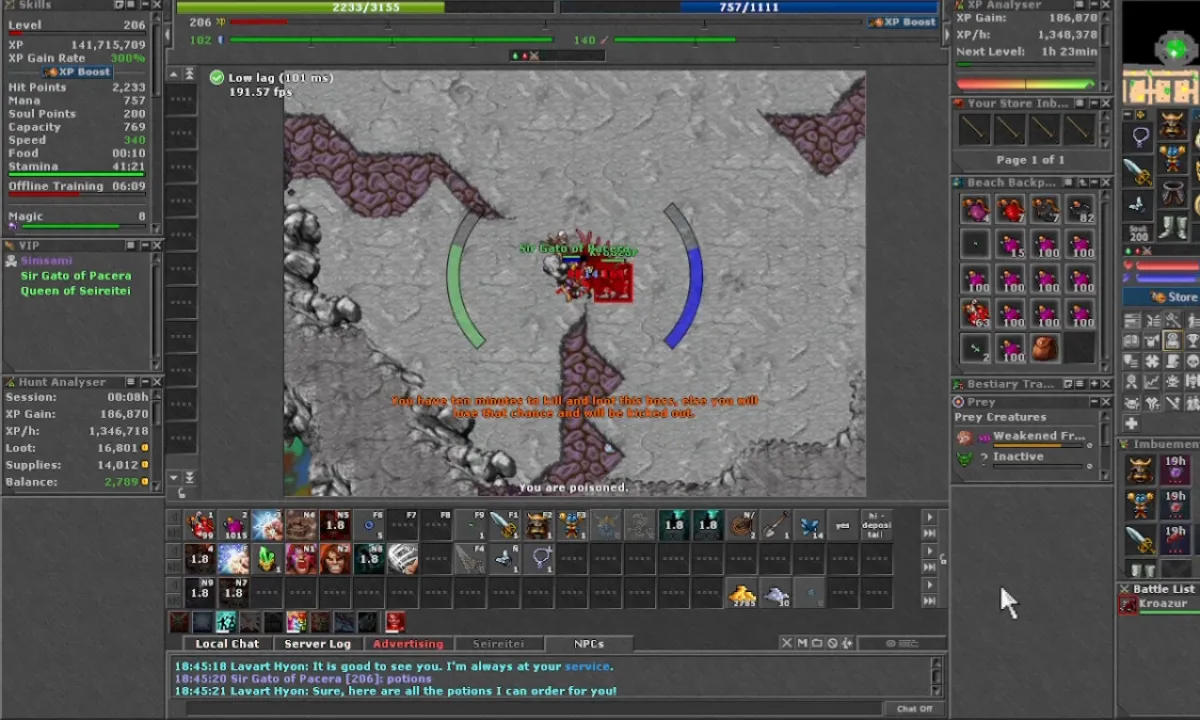This screenshot has width=1200, height=720.
Task: Select Kroazur in Battle List
Action: (1160, 603)
